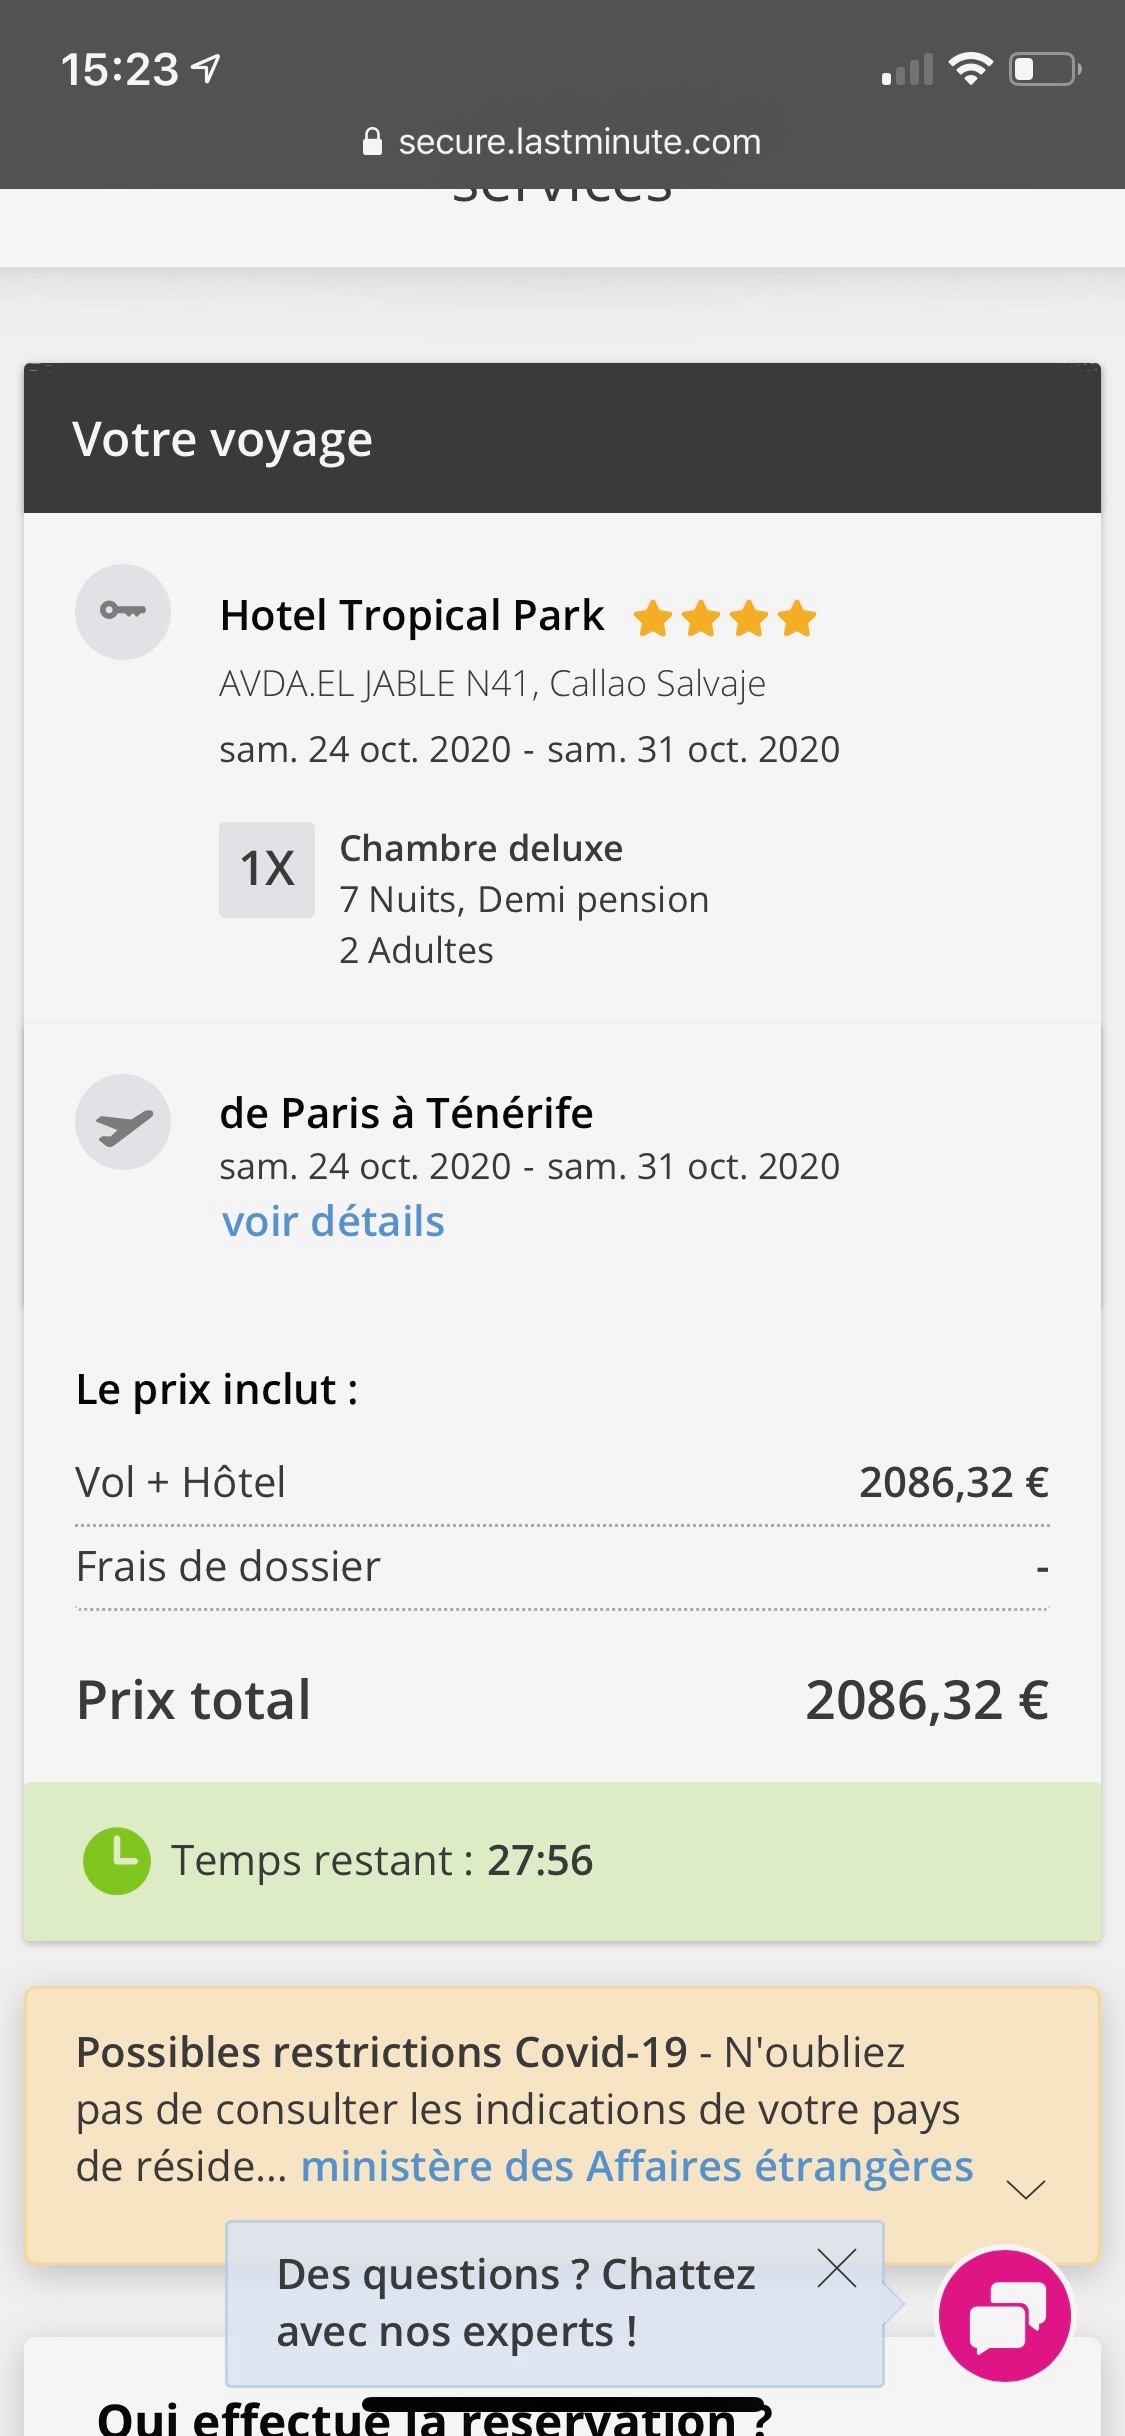Tap the battery status icon

pyautogui.click(x=1044, y=69)
